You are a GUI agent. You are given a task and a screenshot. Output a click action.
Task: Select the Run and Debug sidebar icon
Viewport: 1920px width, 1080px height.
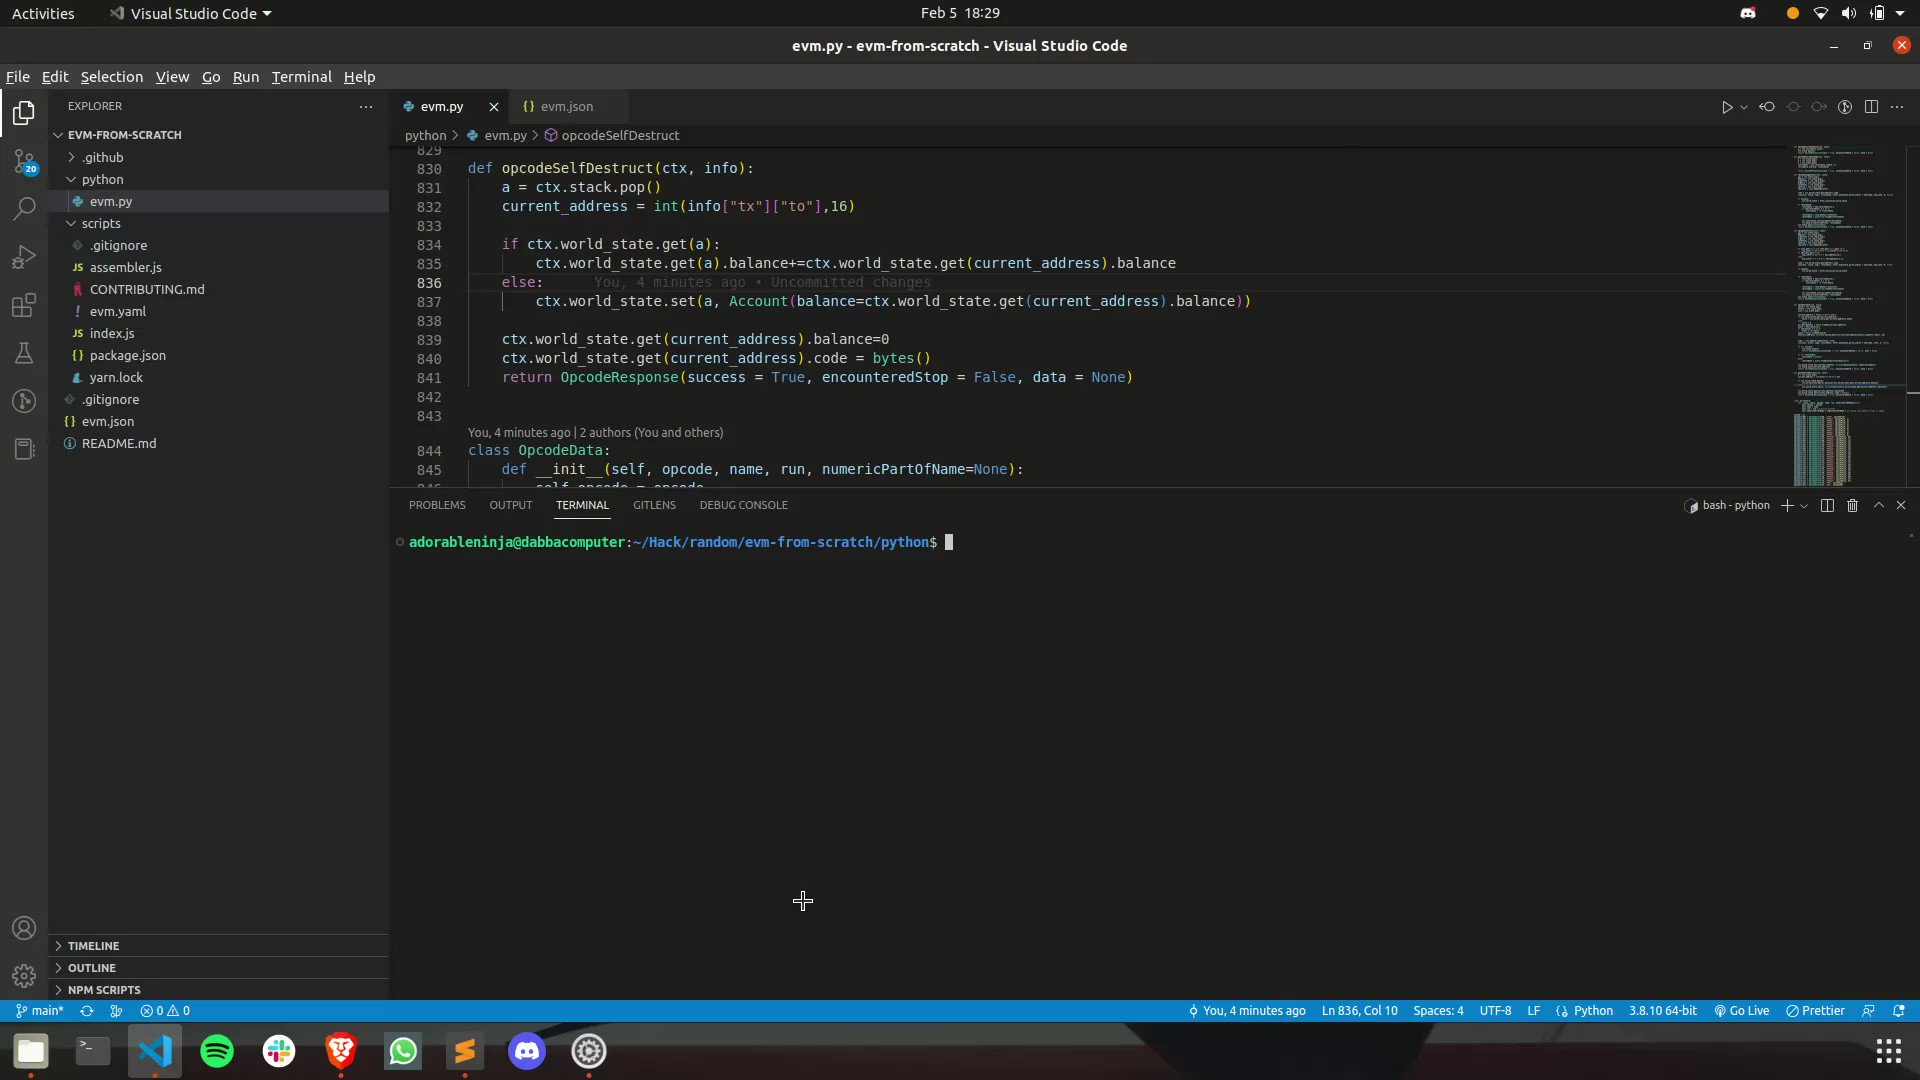click(23, 256)
